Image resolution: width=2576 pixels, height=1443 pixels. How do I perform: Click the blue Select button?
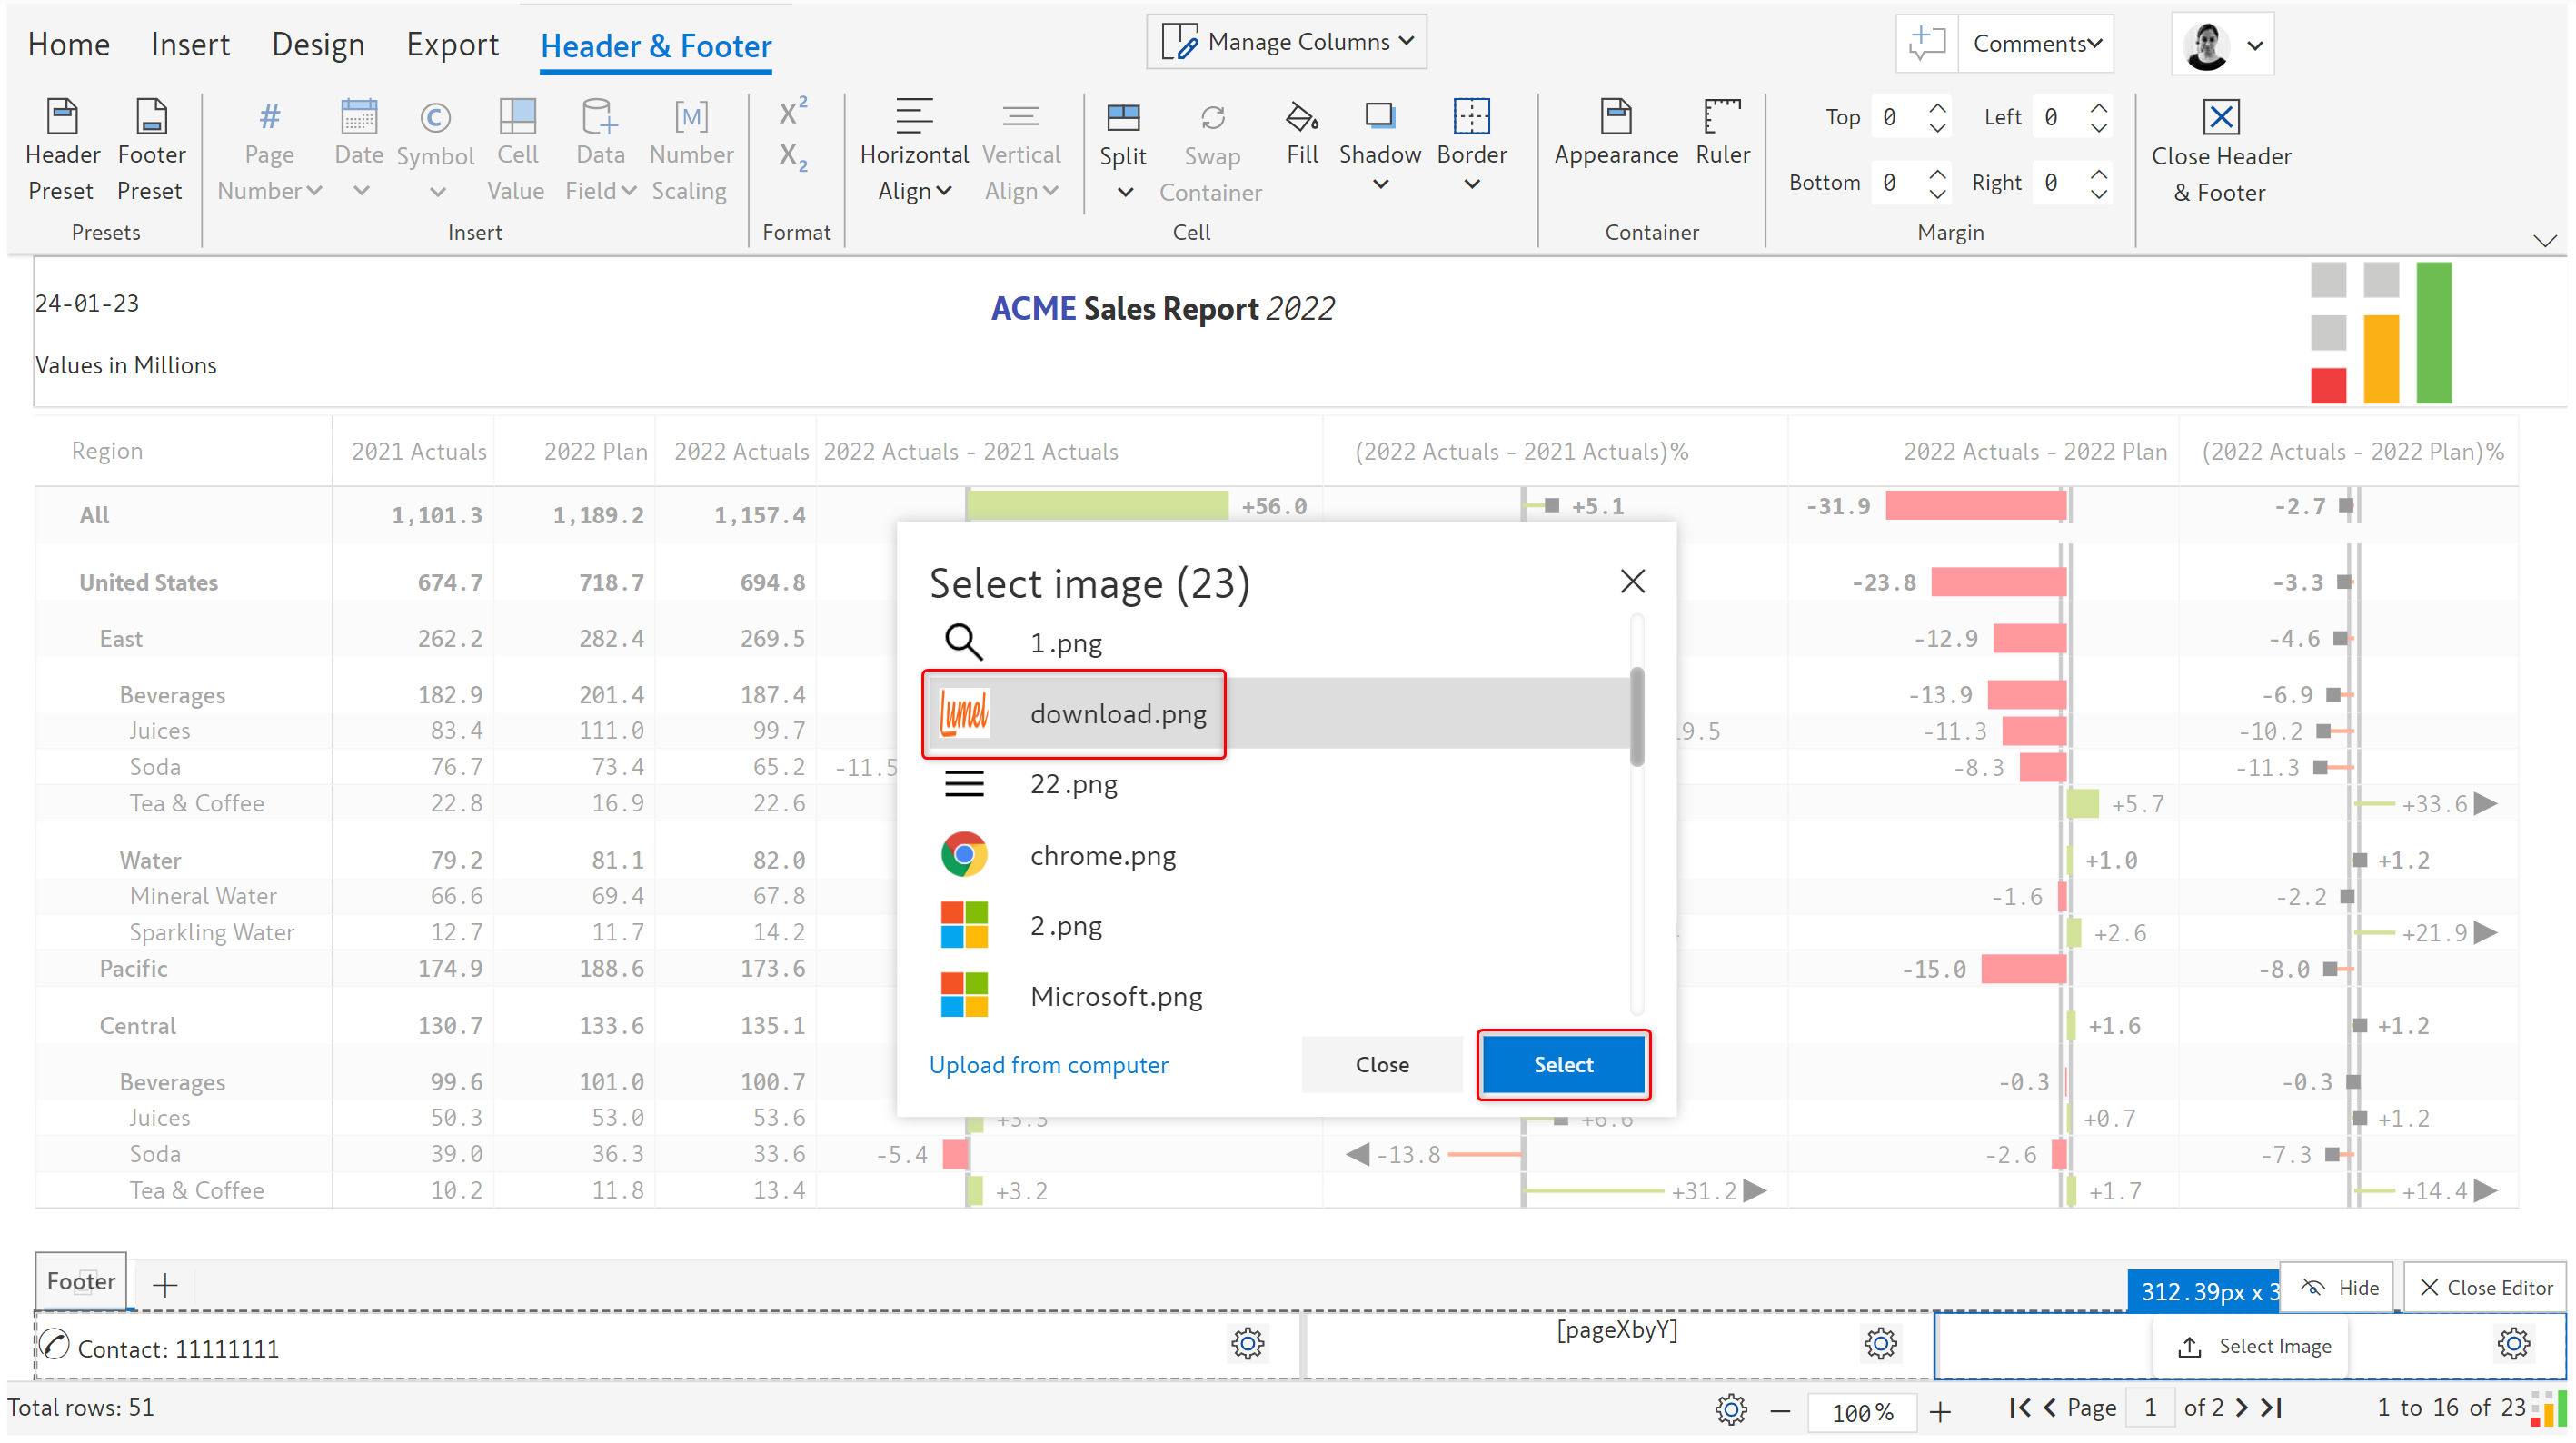pyautogui.click(x=1563, y=1064)
